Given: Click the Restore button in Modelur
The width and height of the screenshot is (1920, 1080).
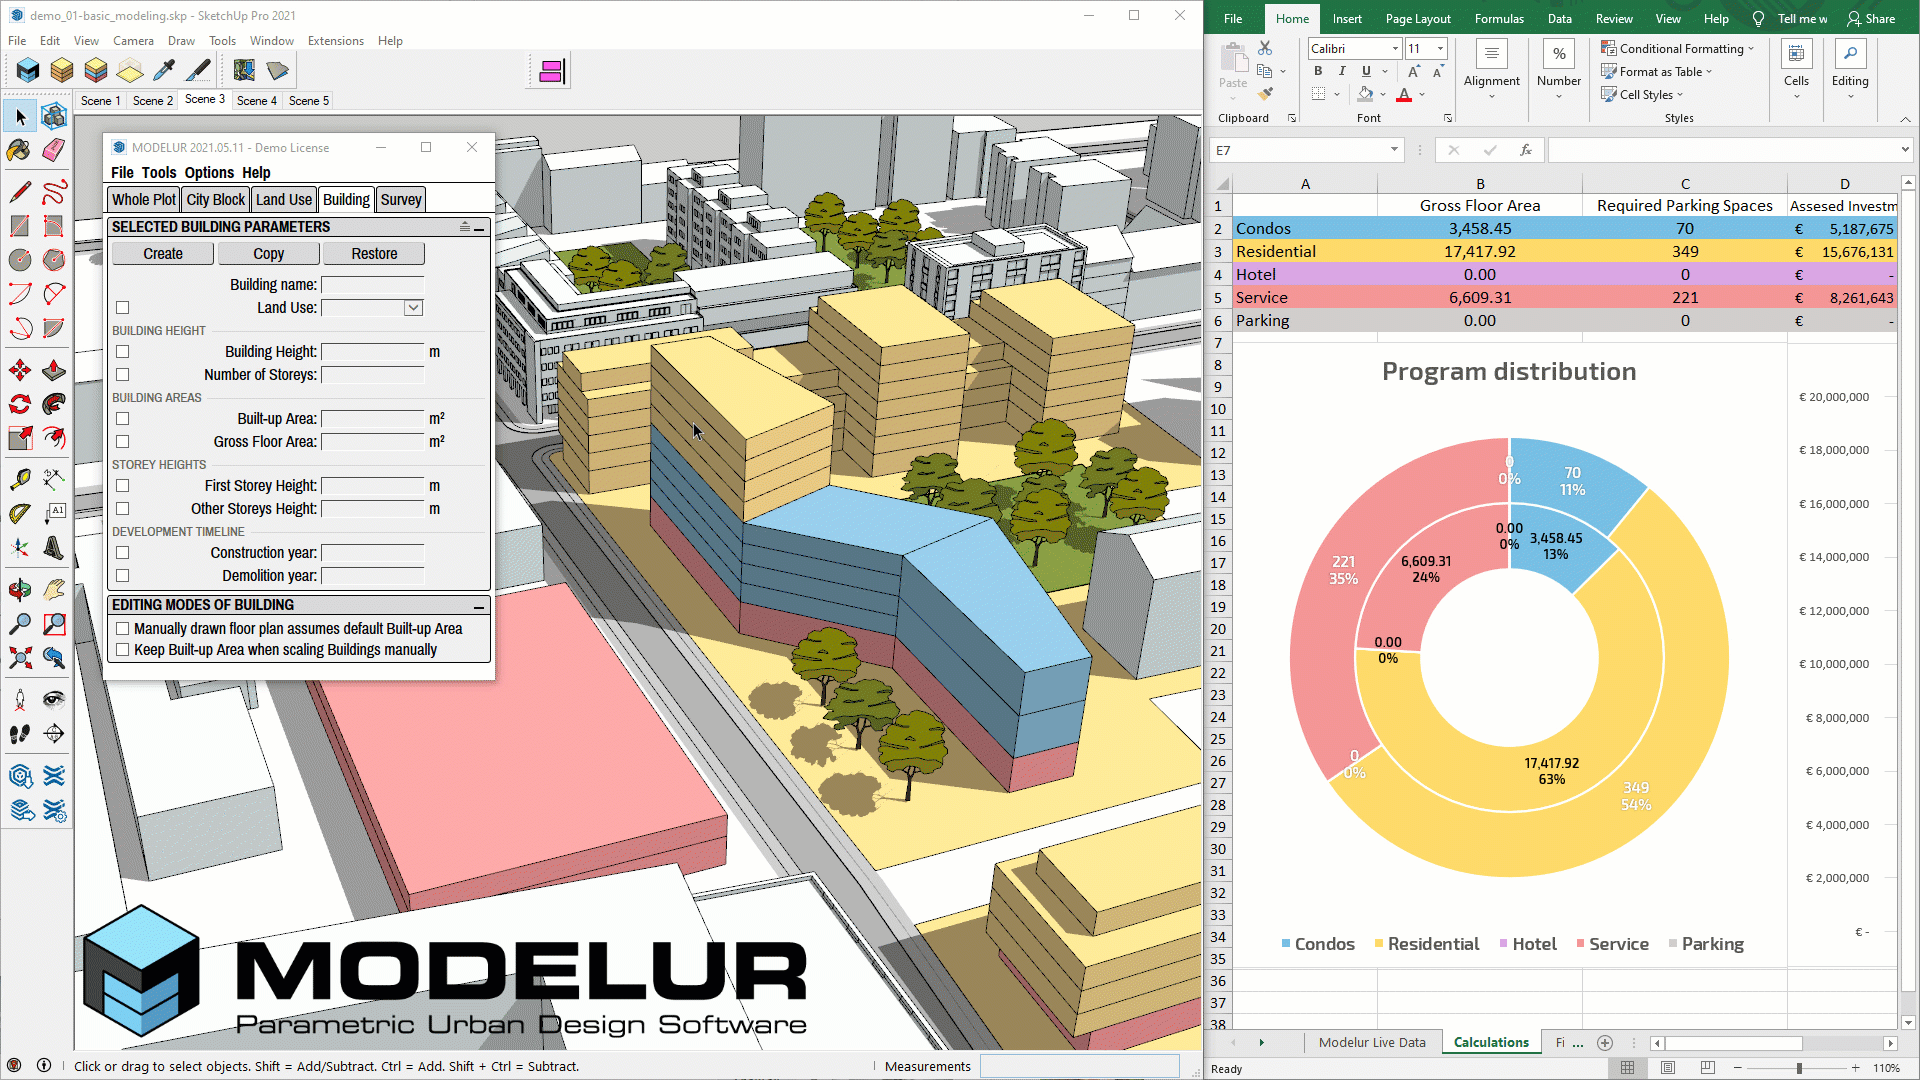Looking at the screenshot, I should [x=374, y=254].
